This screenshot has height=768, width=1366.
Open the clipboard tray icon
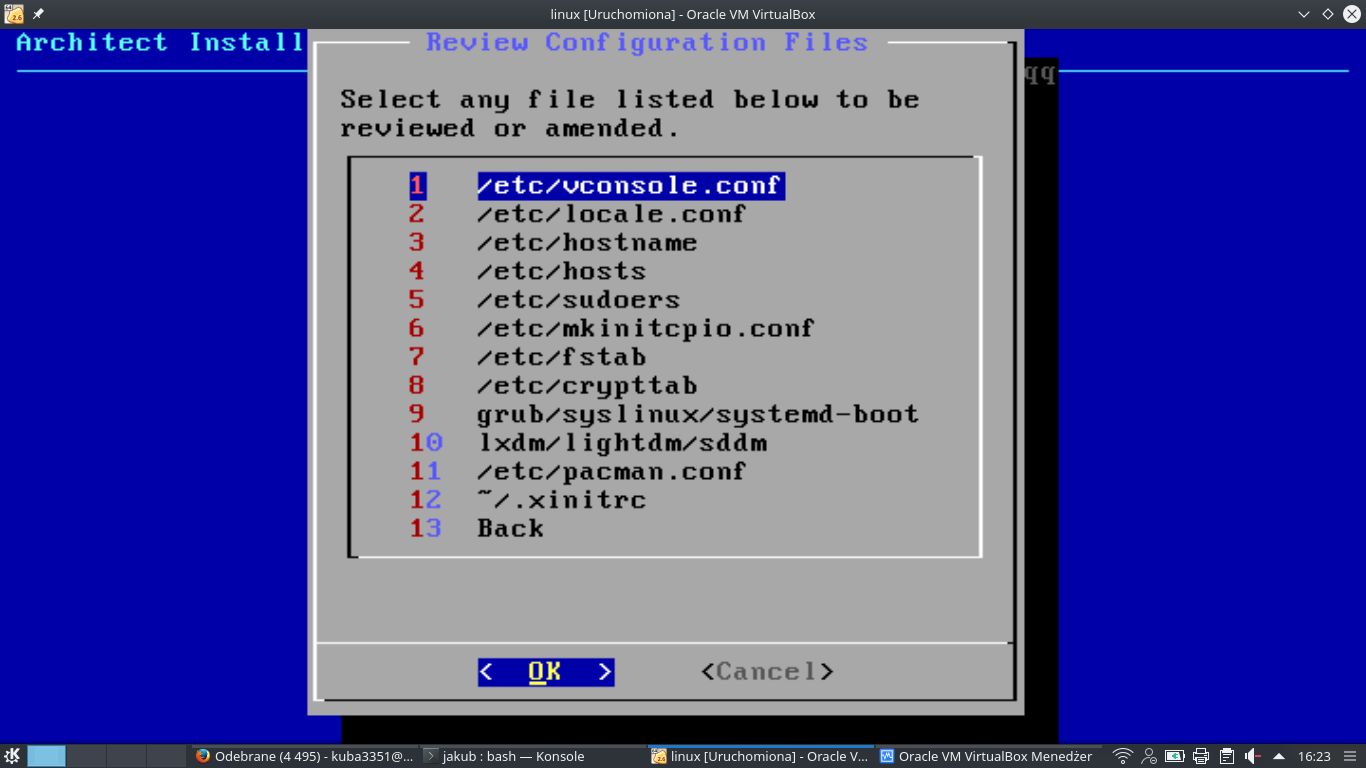click(1227, 756)
